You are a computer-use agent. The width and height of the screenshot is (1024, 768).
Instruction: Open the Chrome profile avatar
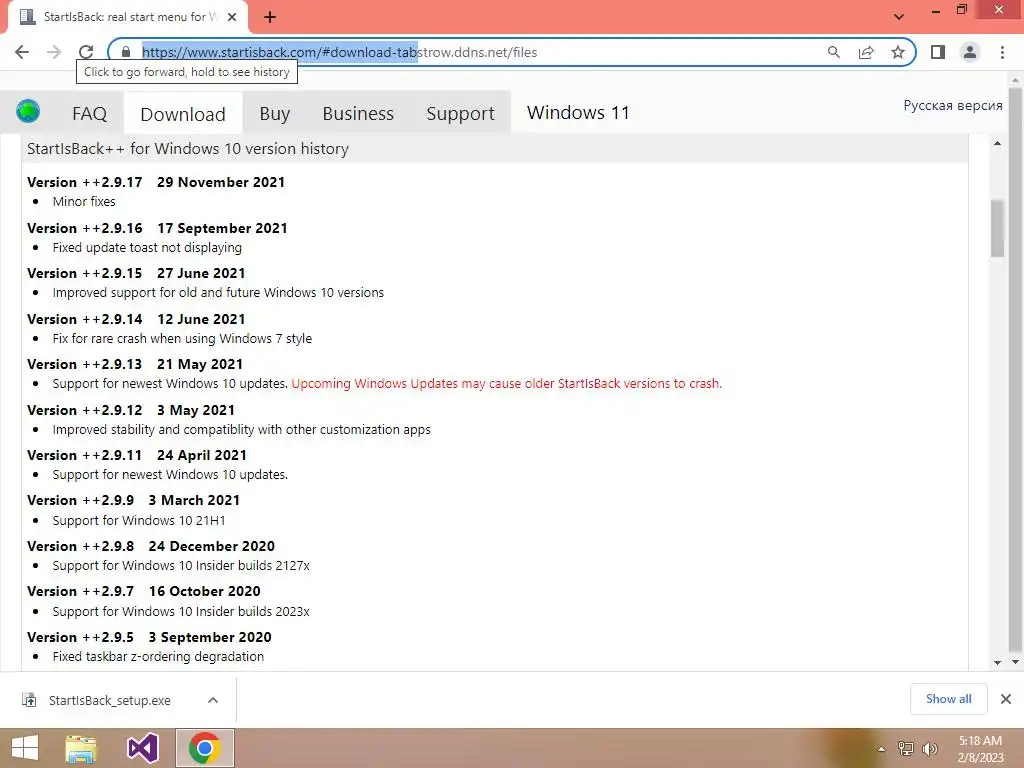pos(970,52)
